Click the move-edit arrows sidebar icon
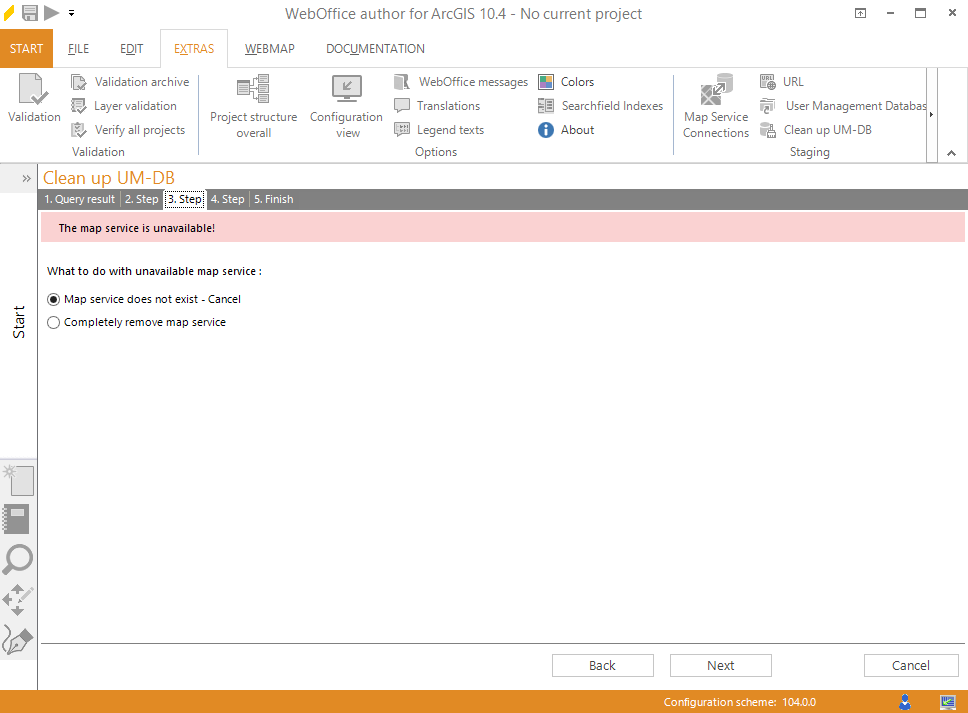The width and height of the screenshot is (968, 713). point(17,599)
